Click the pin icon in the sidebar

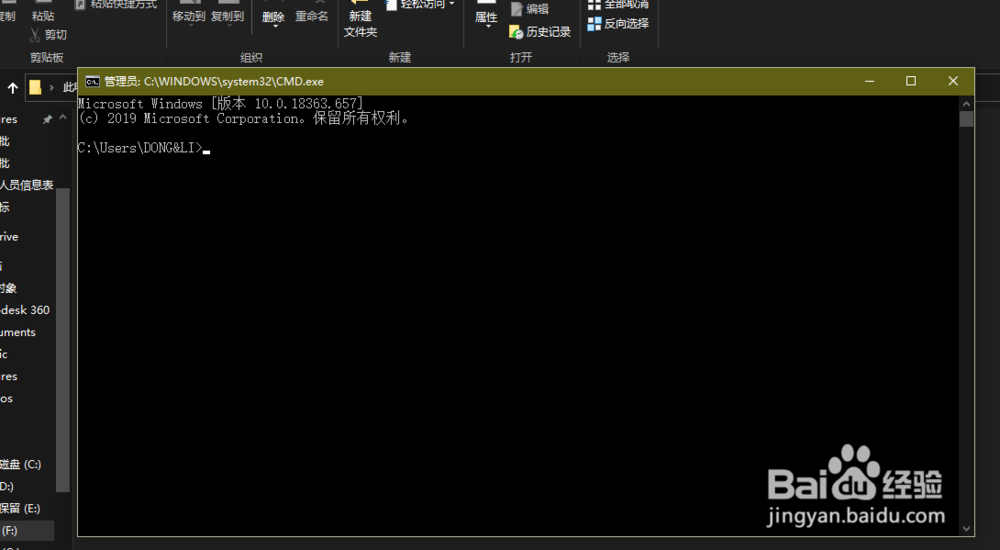(47, 119)
